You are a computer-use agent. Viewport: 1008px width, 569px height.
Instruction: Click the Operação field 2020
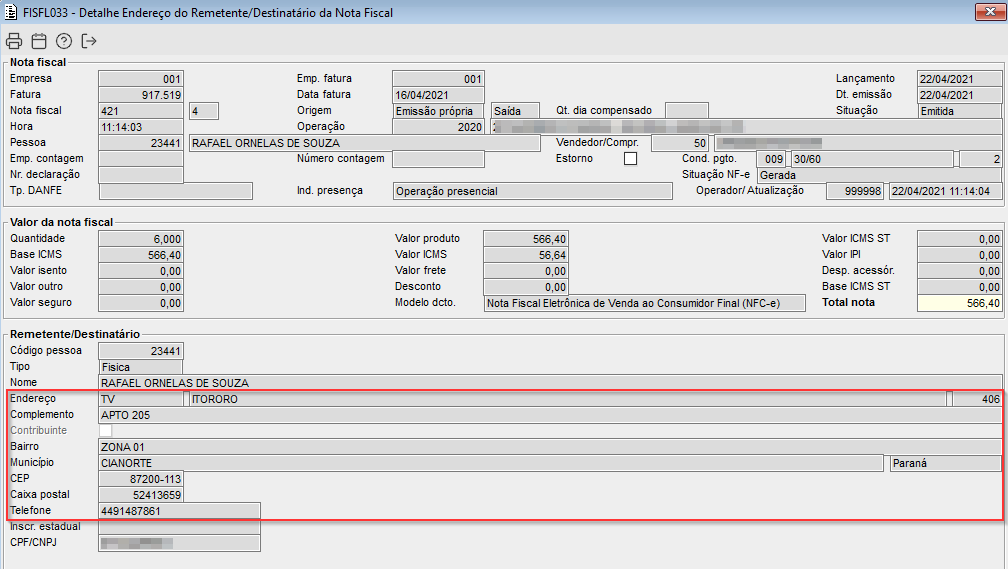[438, 127]
